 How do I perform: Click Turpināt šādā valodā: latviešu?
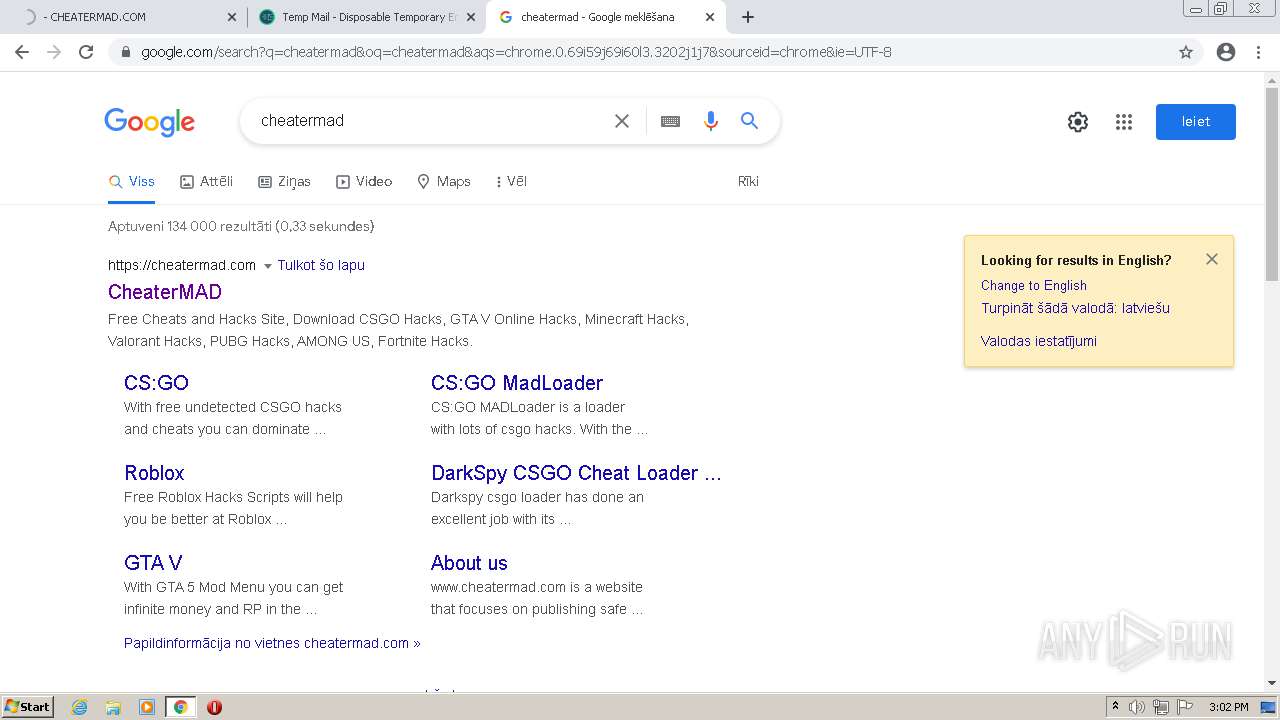click(1075, 308)
